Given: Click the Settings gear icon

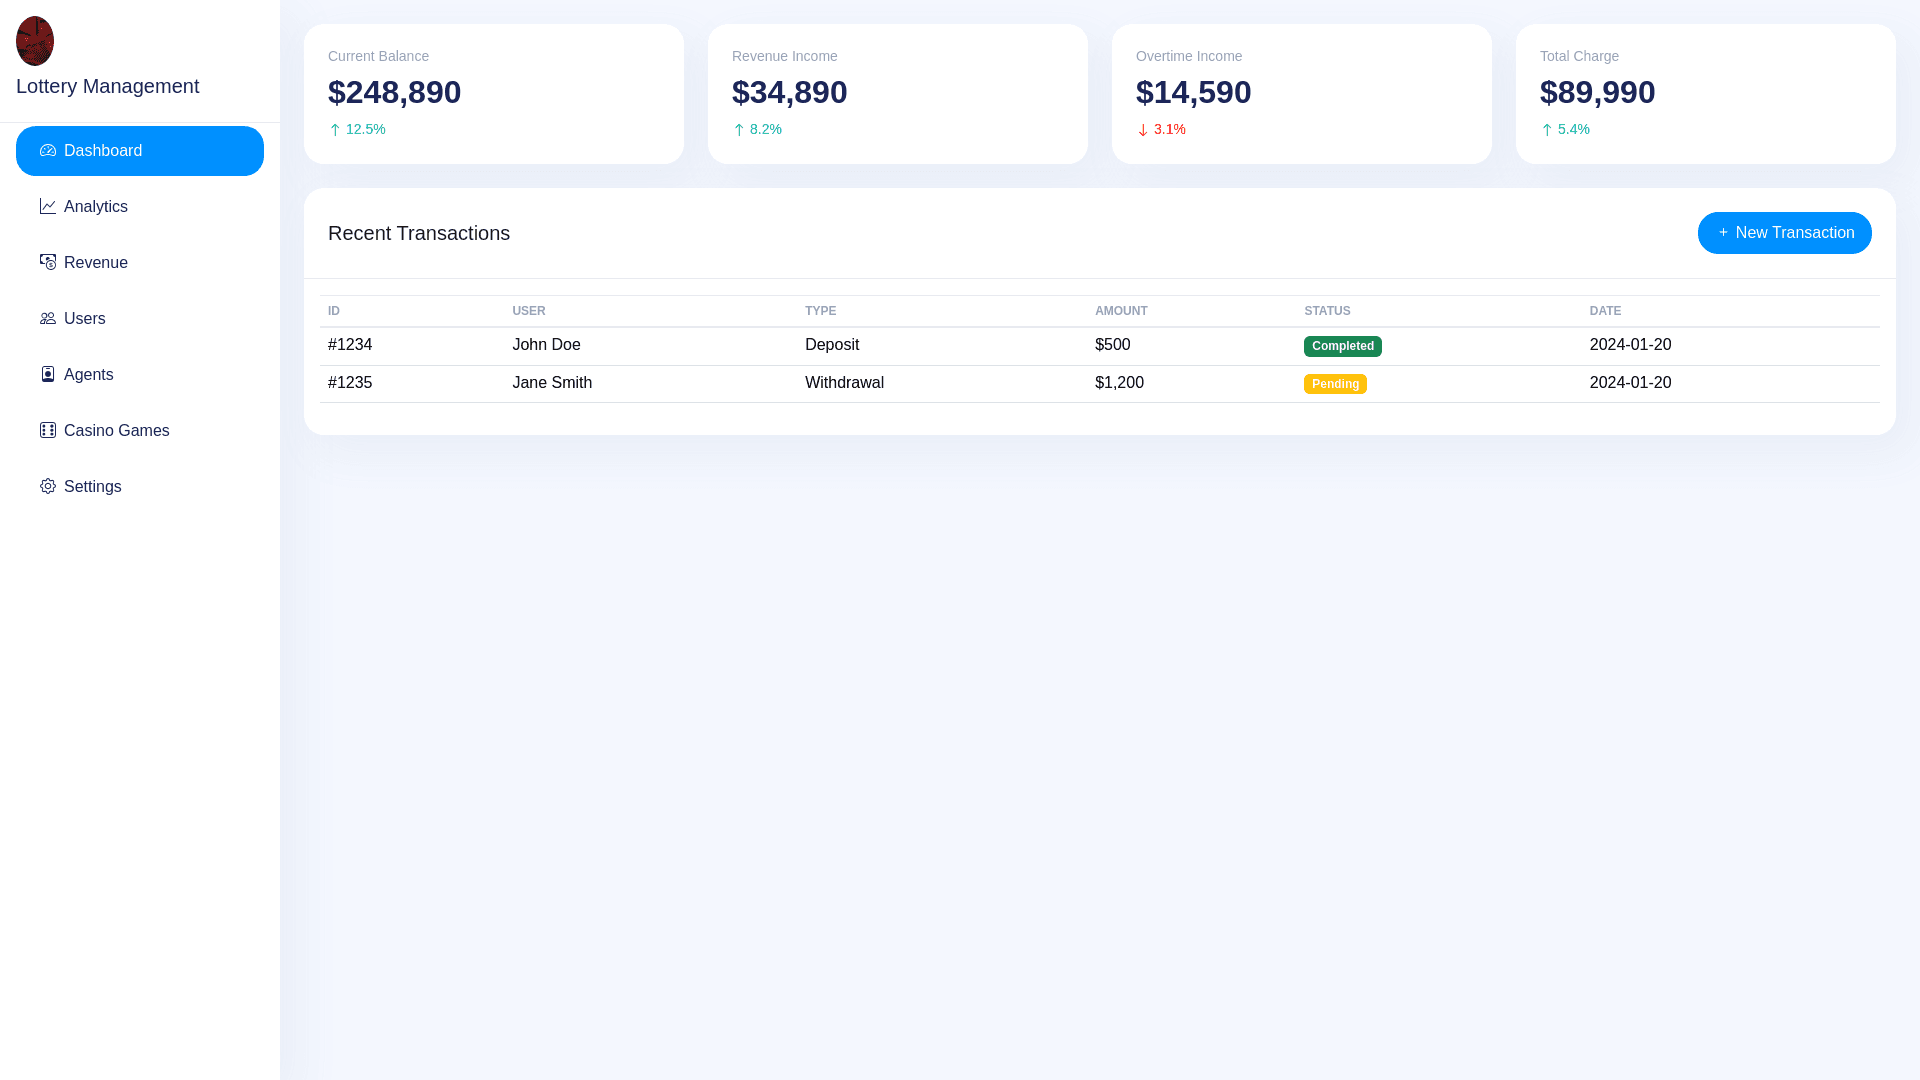Looking at the screenshot, I should pos(48,487).
